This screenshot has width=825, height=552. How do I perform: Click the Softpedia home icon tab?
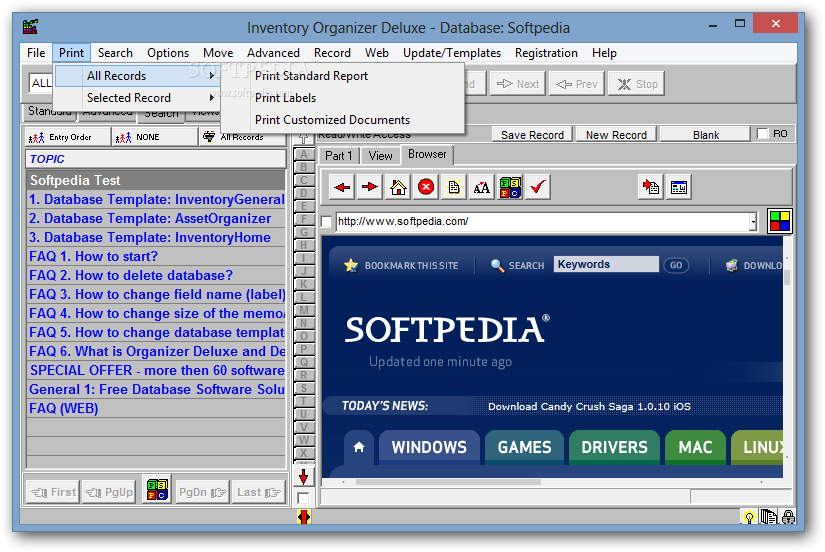[359, 447]
